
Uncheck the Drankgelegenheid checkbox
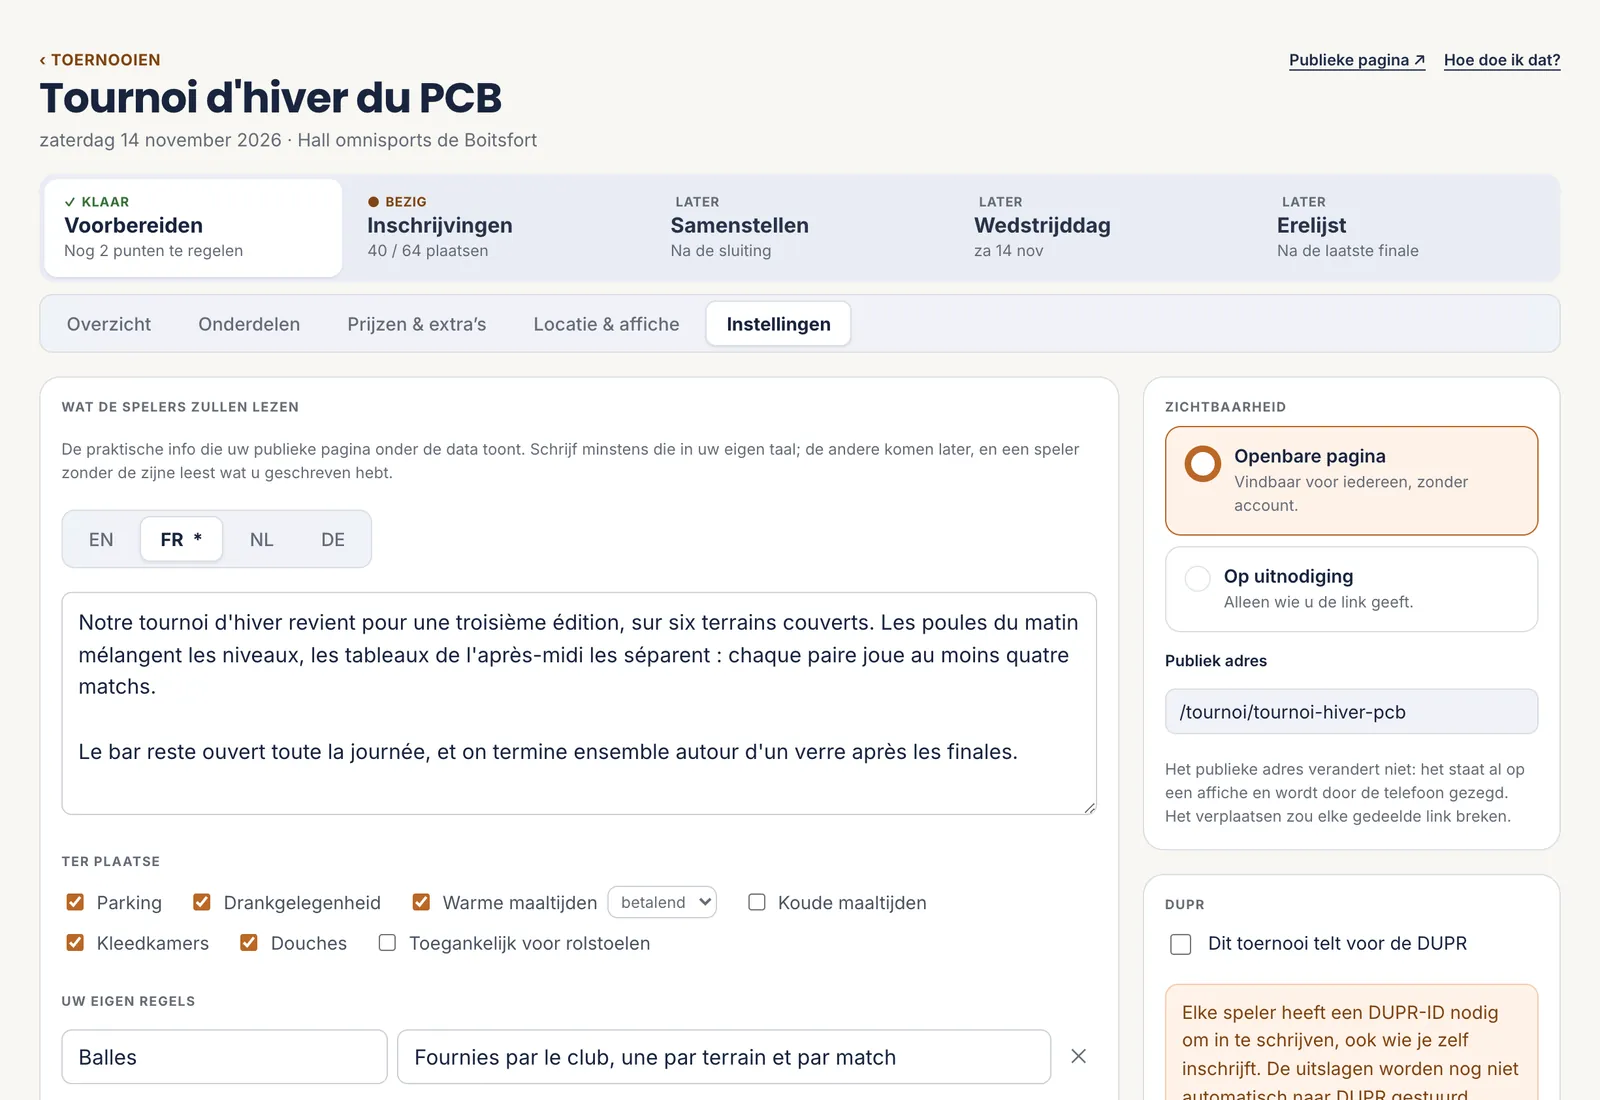(x=202, y=902)
